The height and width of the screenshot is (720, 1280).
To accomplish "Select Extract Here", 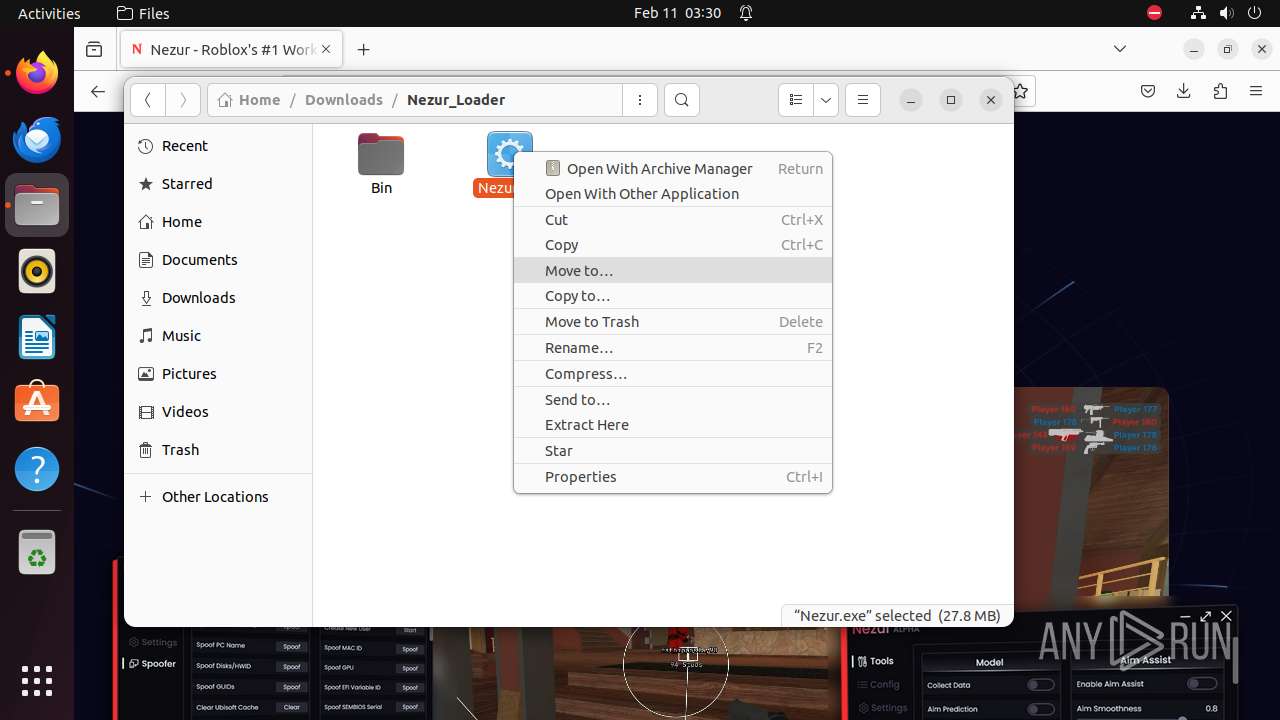I will 673,425.
